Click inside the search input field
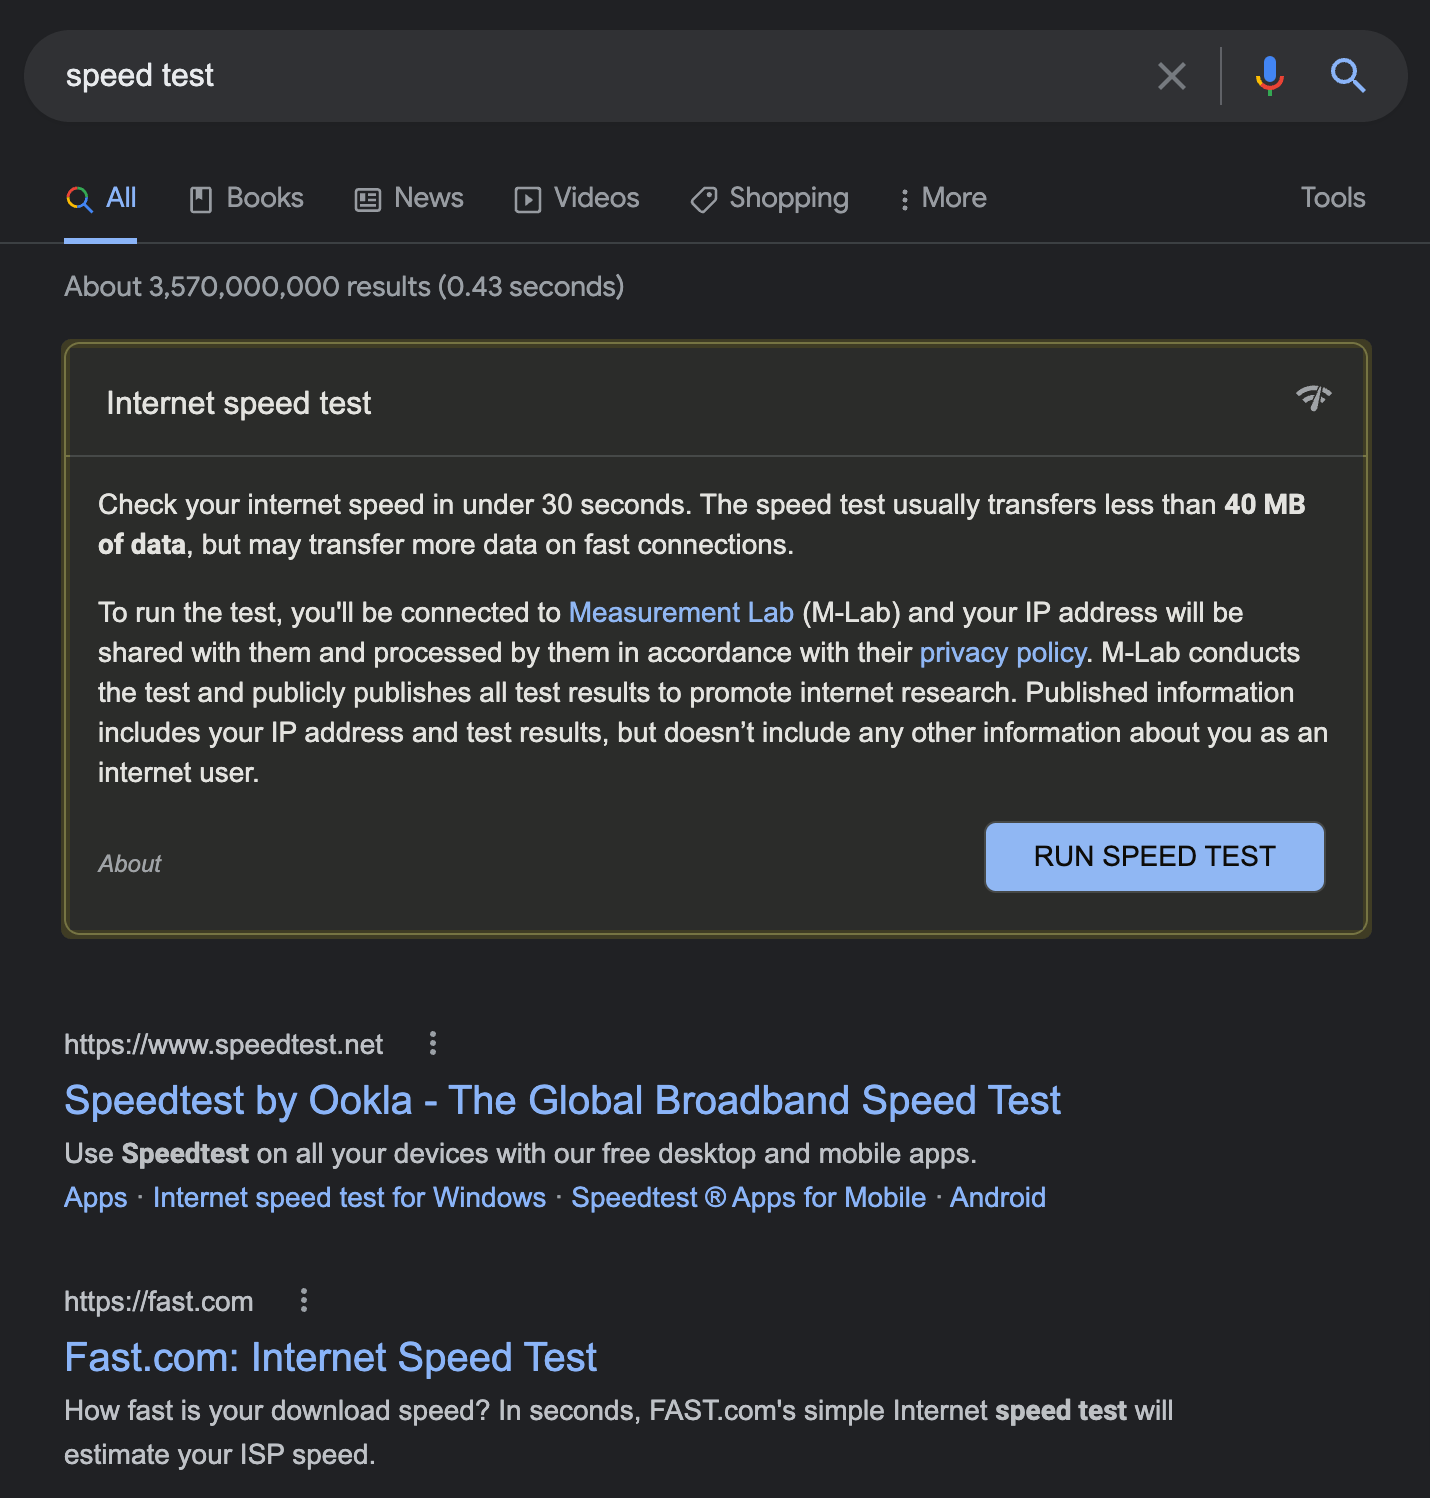Image resolution: width=1430 pixels, height=1498 pixels. tap(600, 75)
